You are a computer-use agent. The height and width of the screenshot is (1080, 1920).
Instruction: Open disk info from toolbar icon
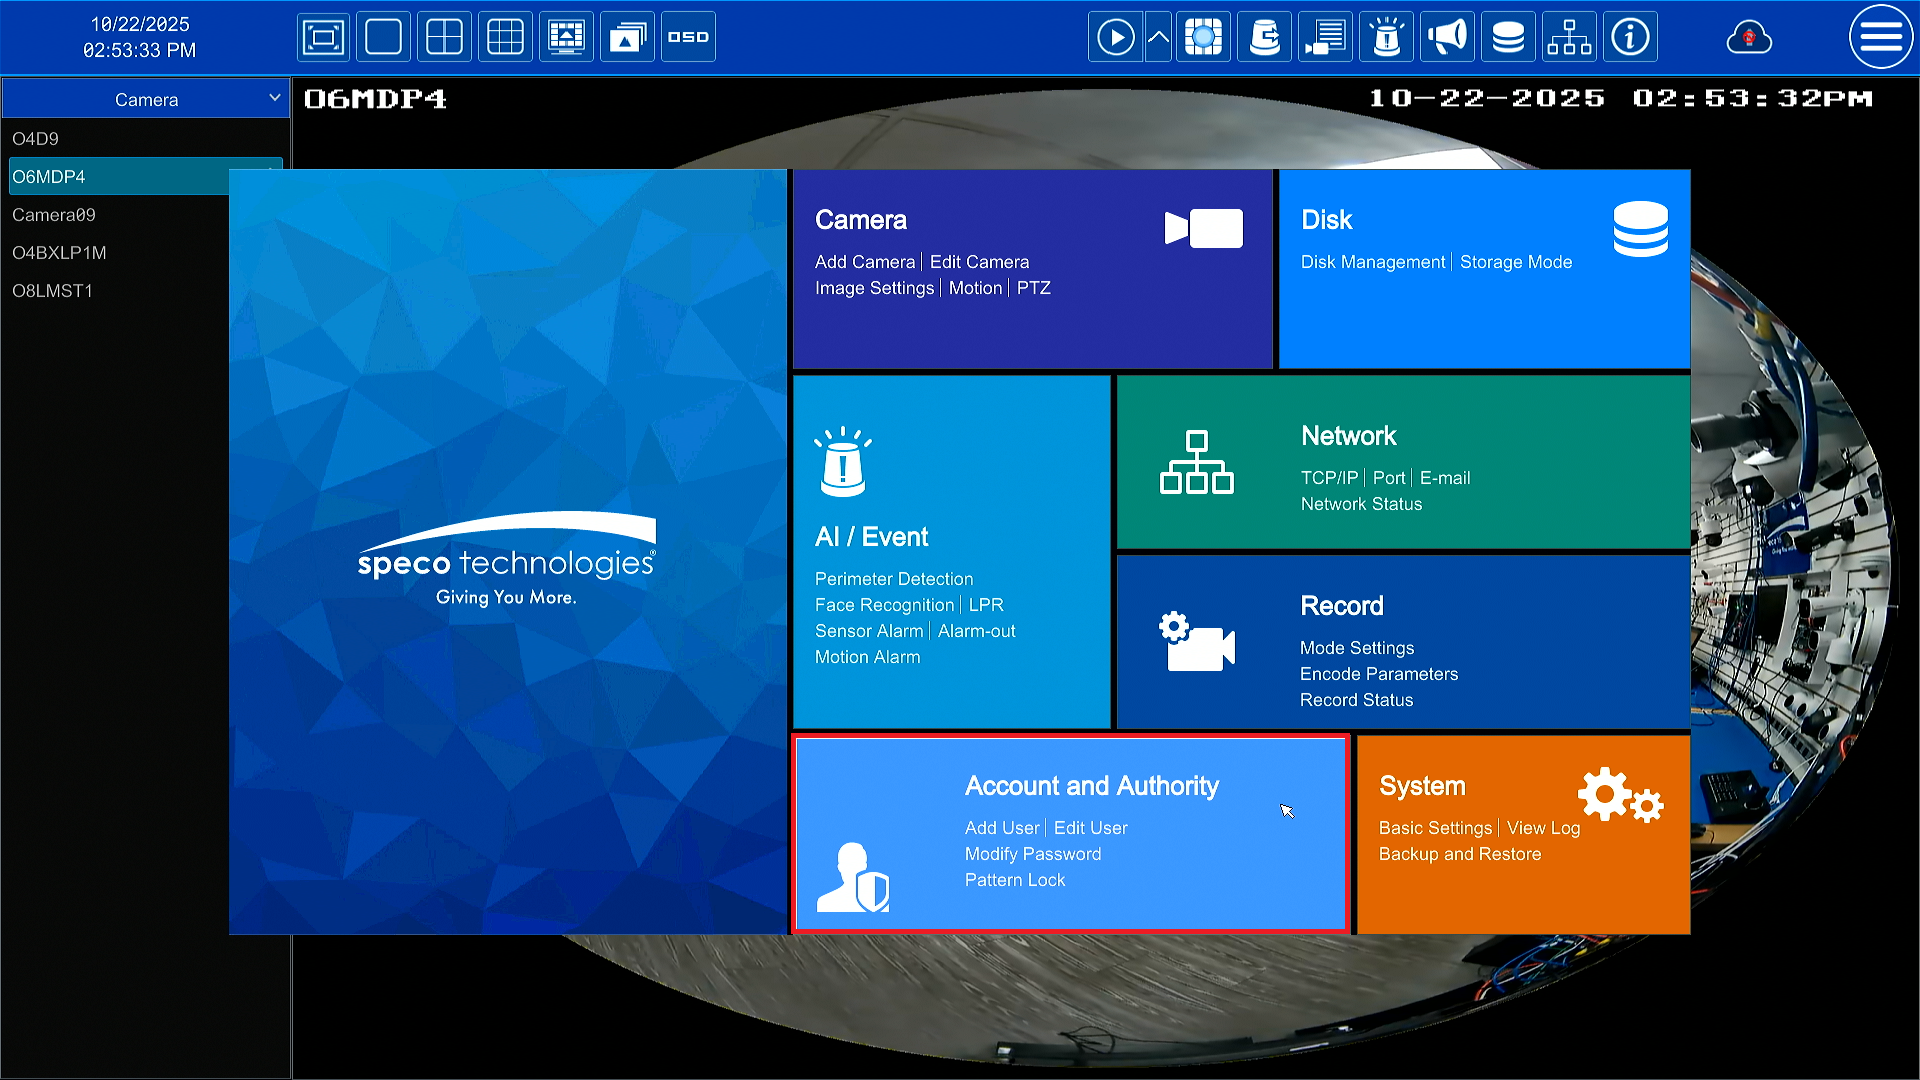1508,37
